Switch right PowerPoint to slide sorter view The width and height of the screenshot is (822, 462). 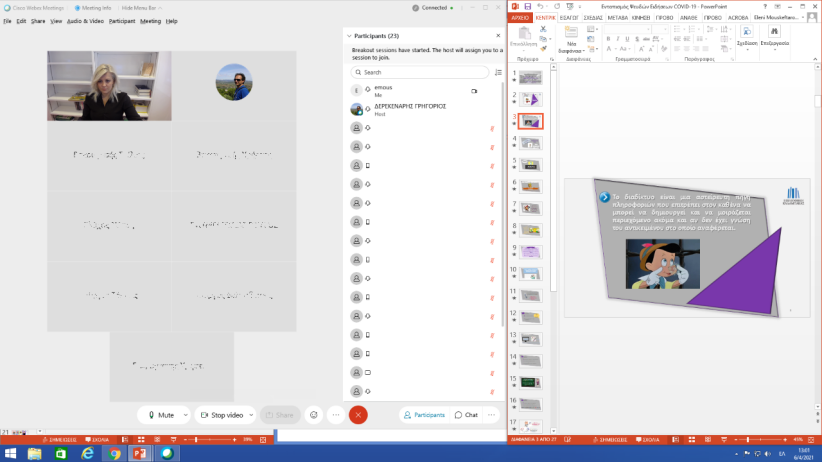[x=691, y=439]
